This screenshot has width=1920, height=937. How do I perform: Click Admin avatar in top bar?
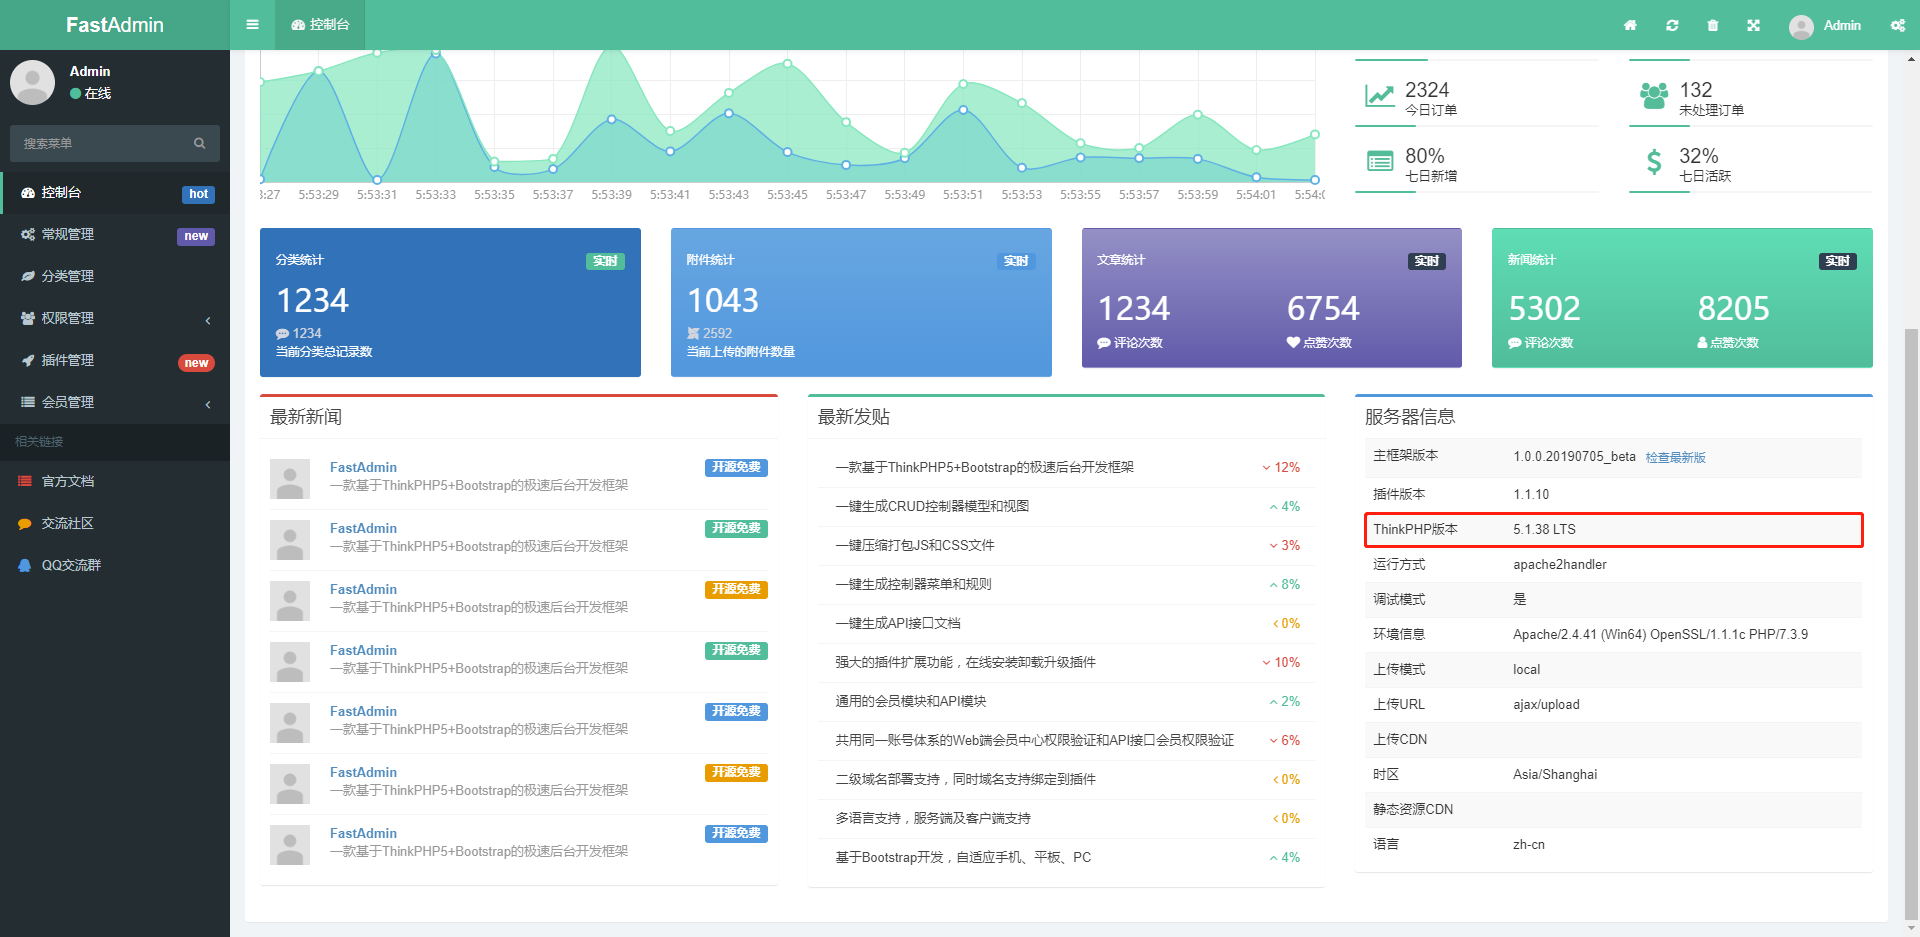1801,26
